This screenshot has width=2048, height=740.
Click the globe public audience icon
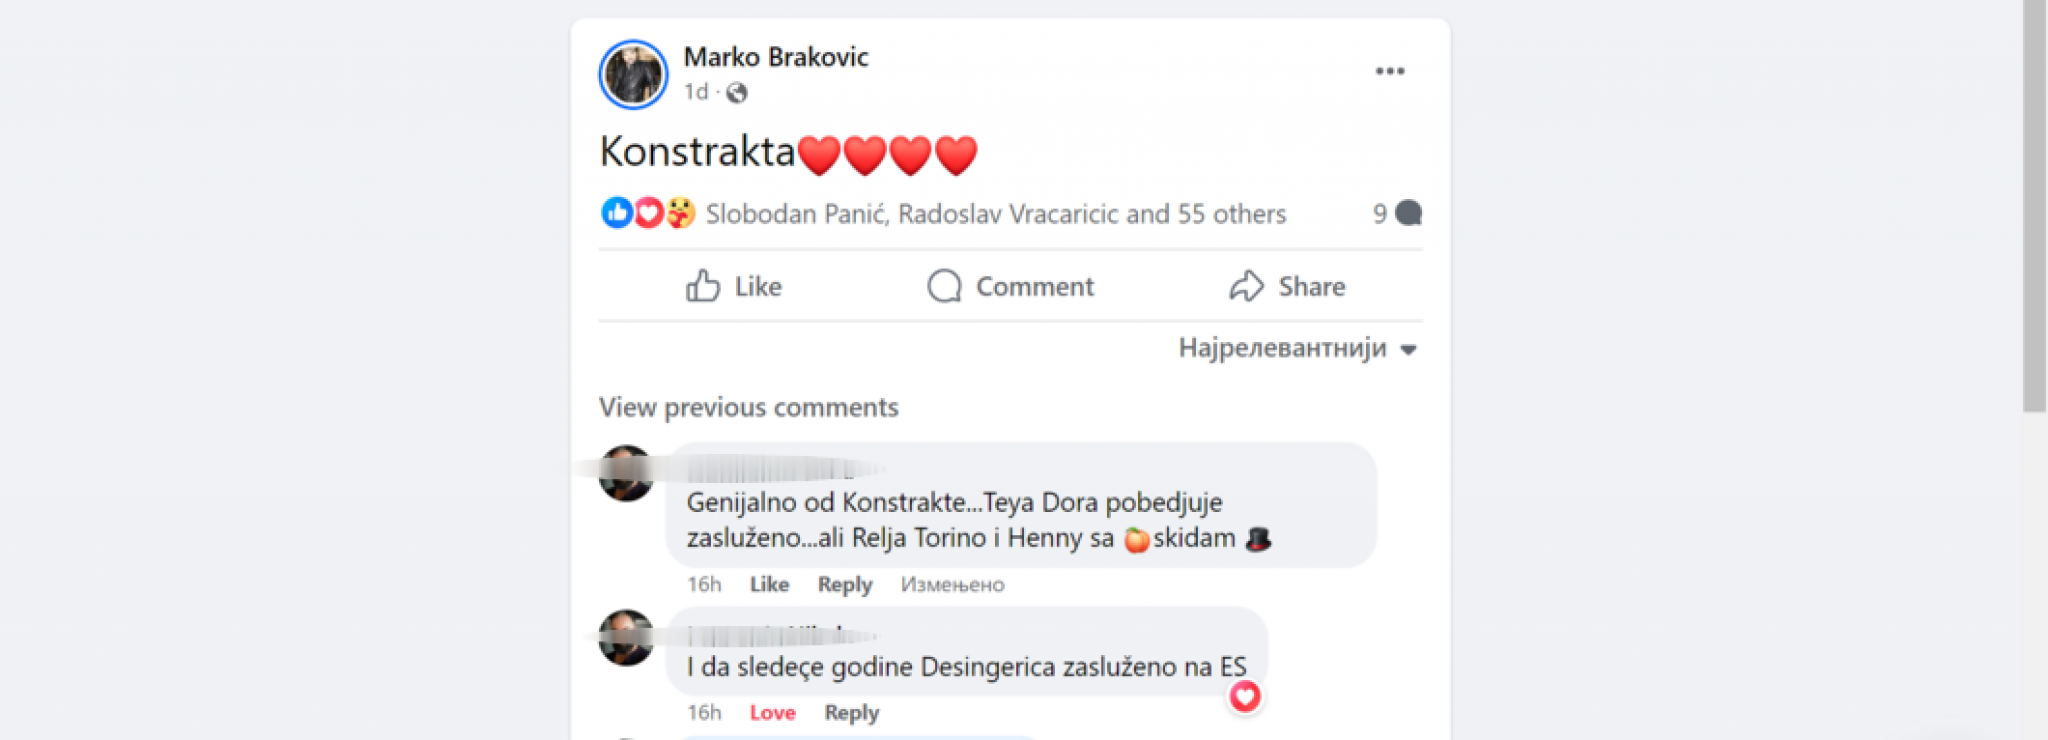click(x=737, y=93)
